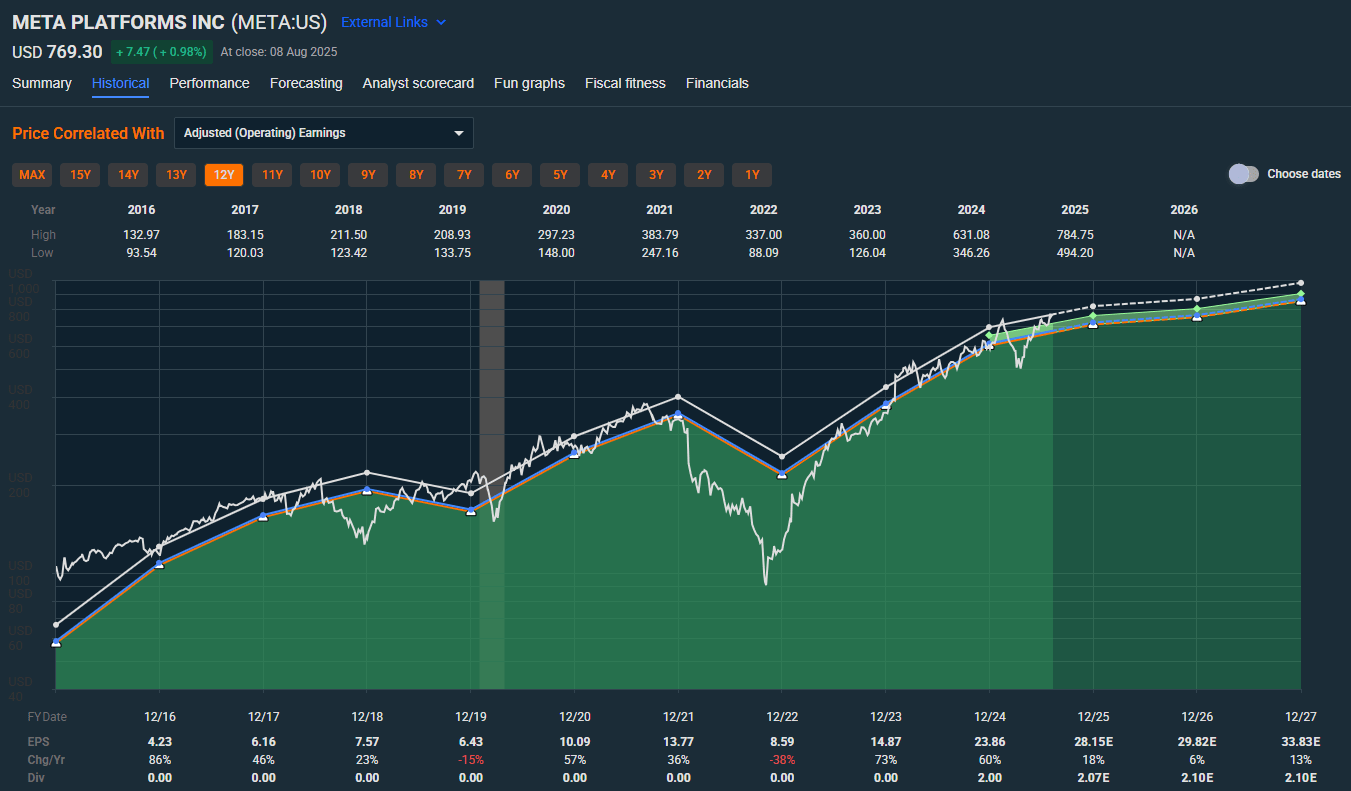The image size is (1351, 791).
Task: Click the 12Y highlighted range button
Action: pyautogui.click(x=223, y=174)
